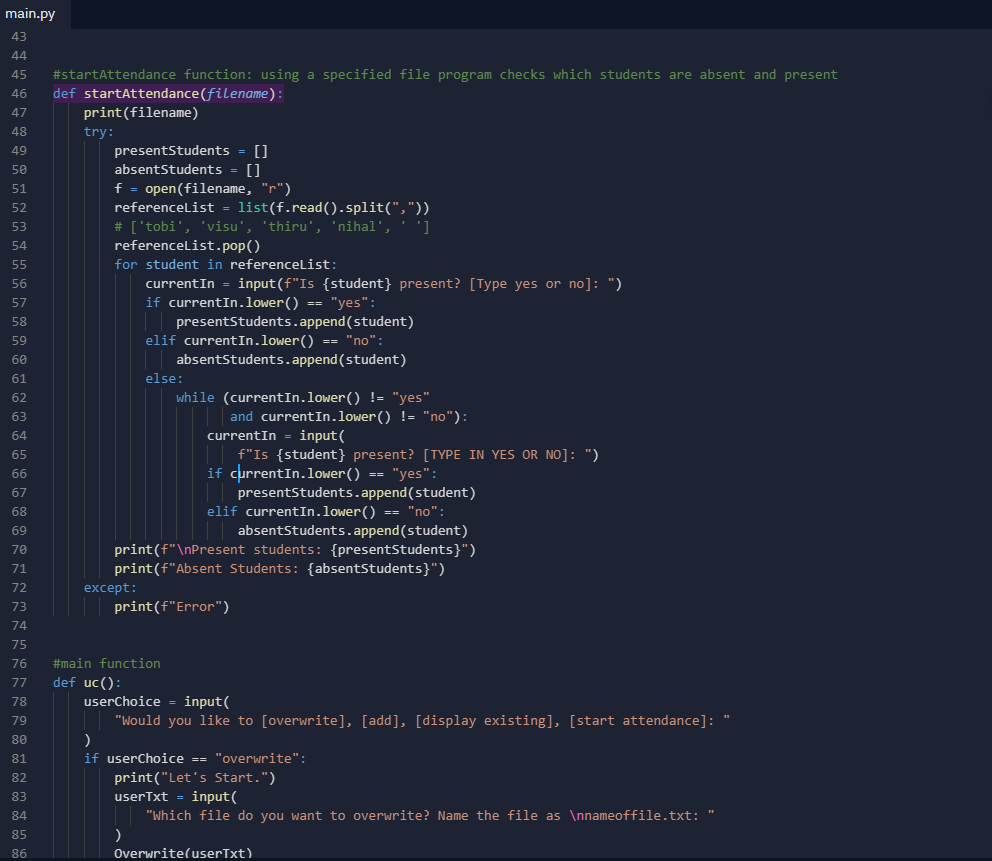Click 'absentStudents = []' on line 50
This screenshot has height=861, width=992.
(187, 170)
